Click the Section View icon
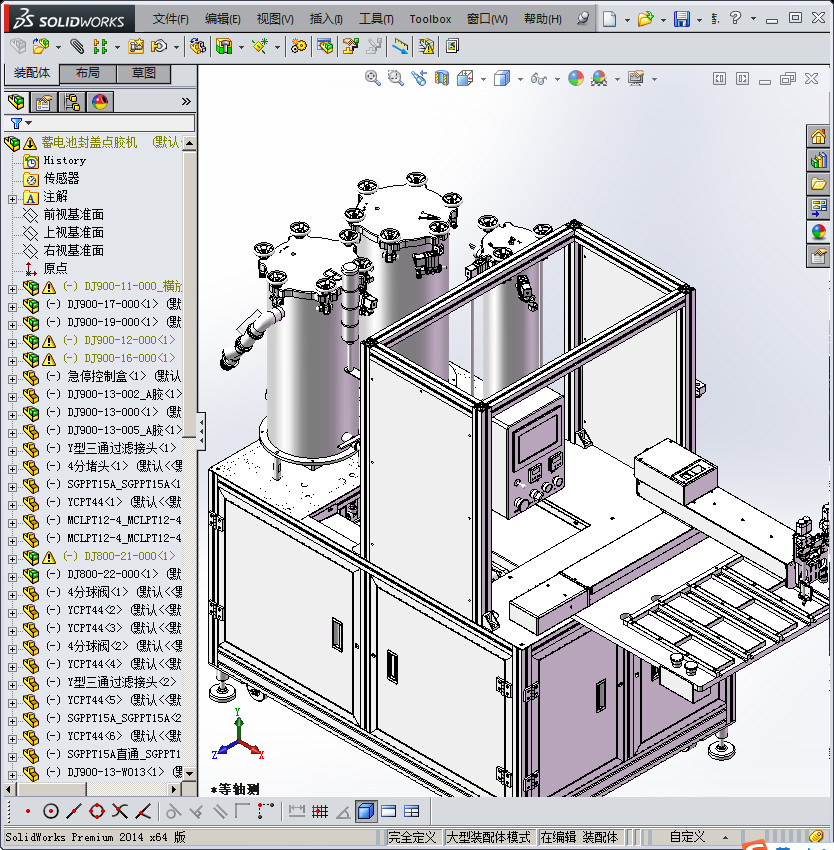The image size is (834, 850). coord(441,78)
